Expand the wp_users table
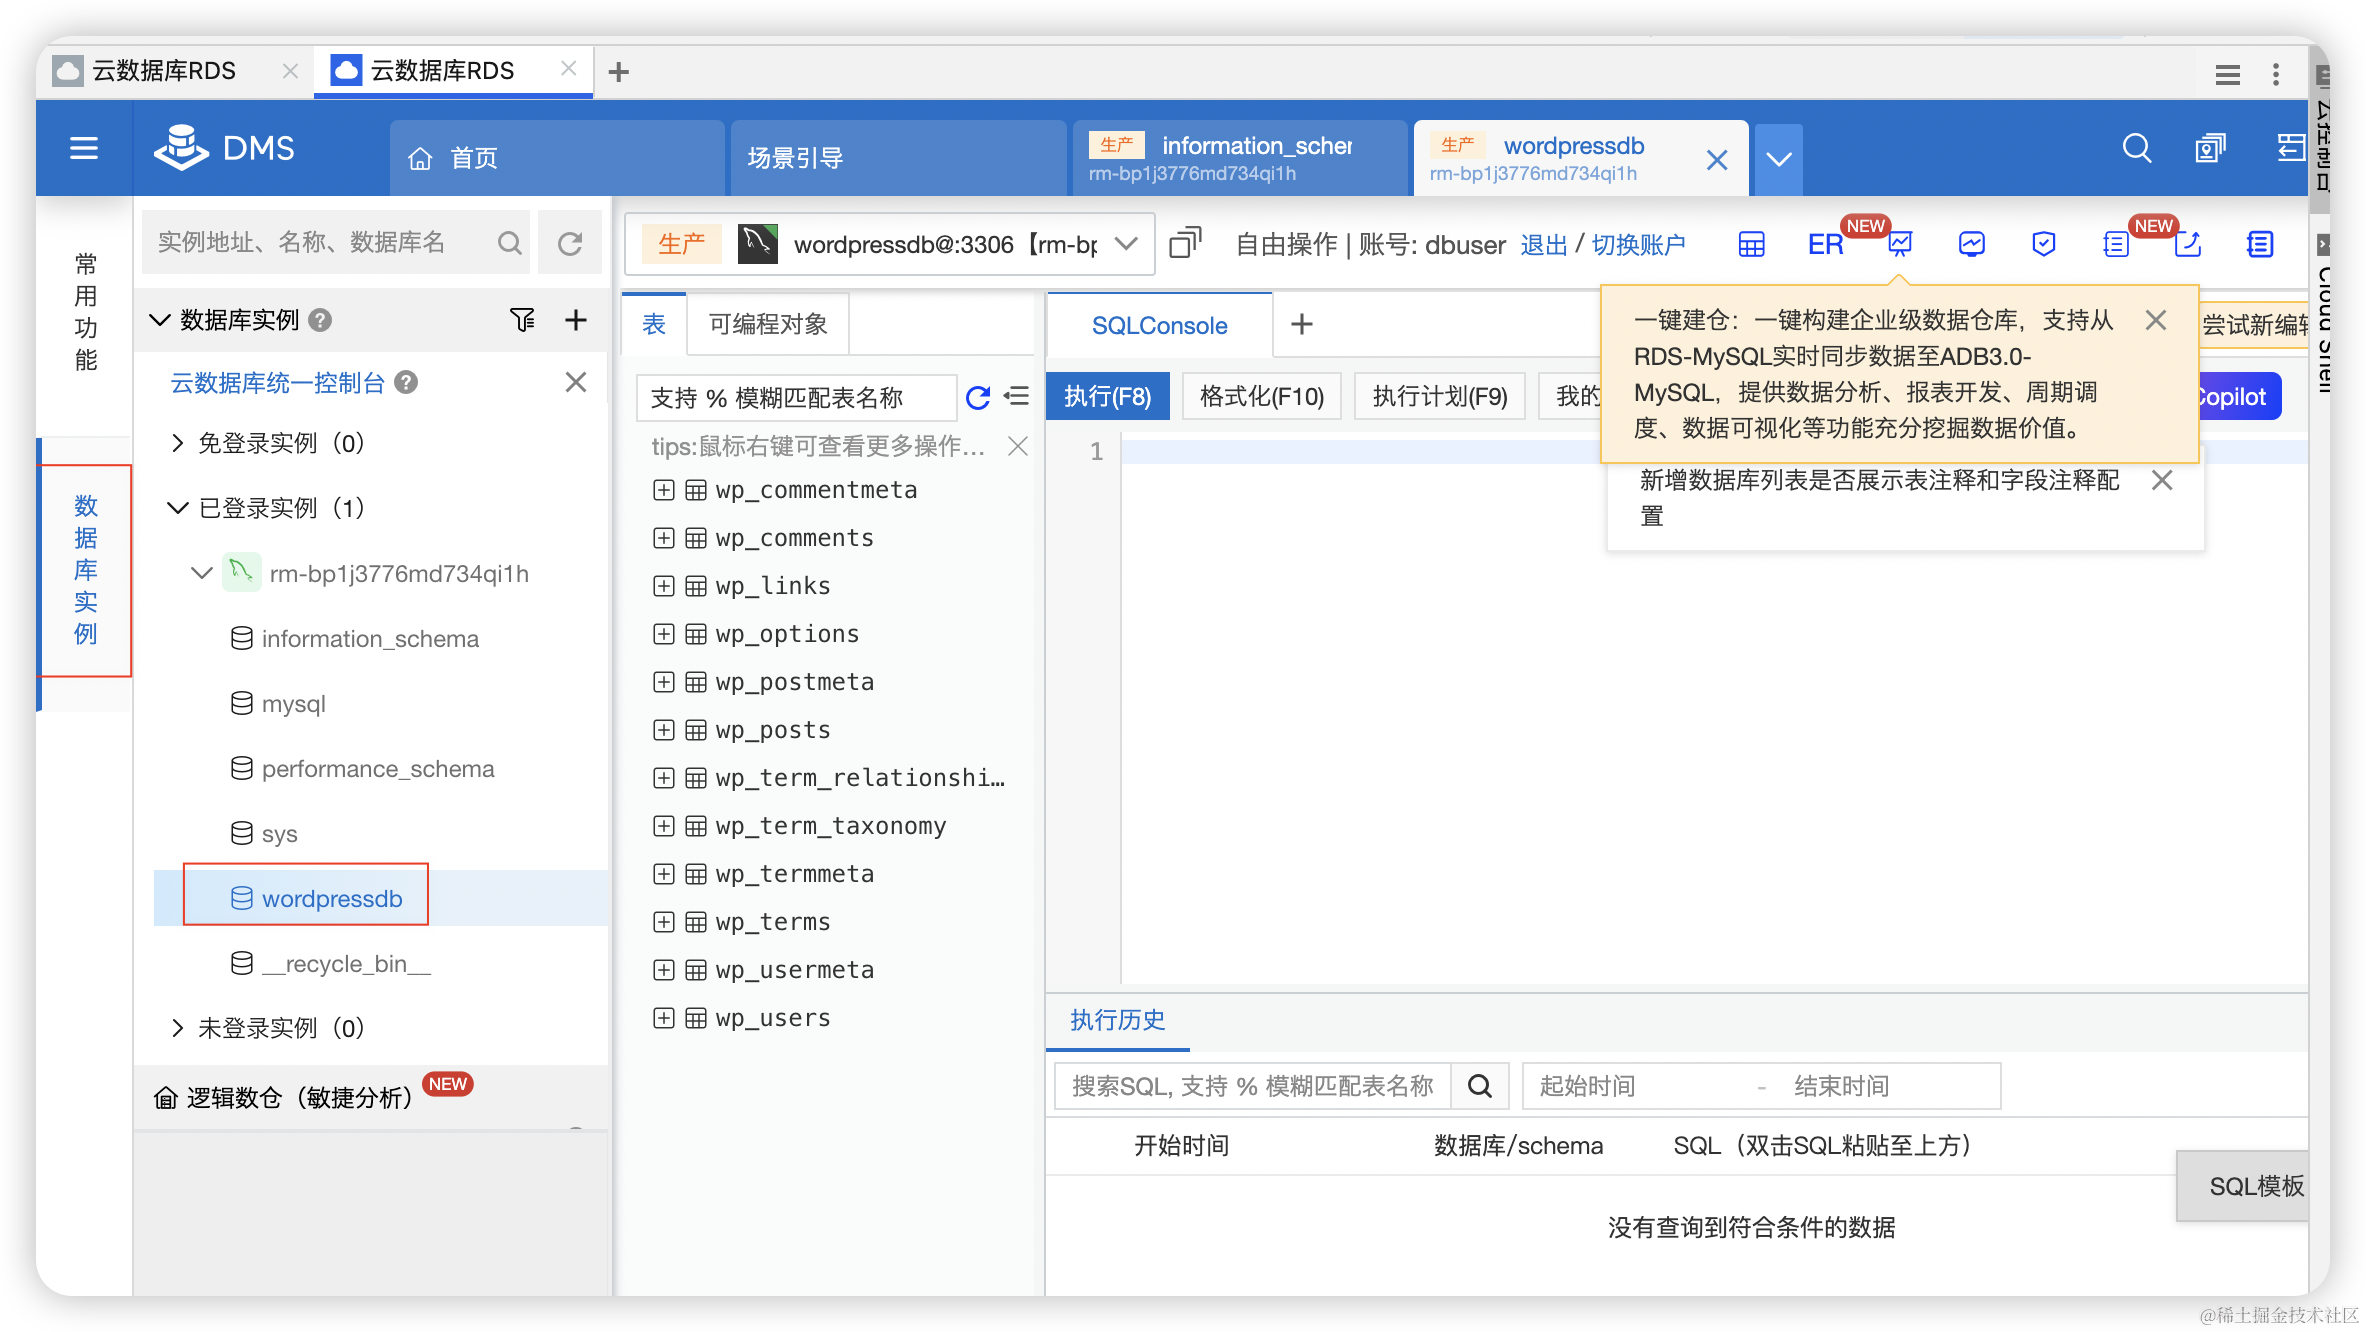The height and width of the screenshot is (1332, 2366). point(663,1018)
